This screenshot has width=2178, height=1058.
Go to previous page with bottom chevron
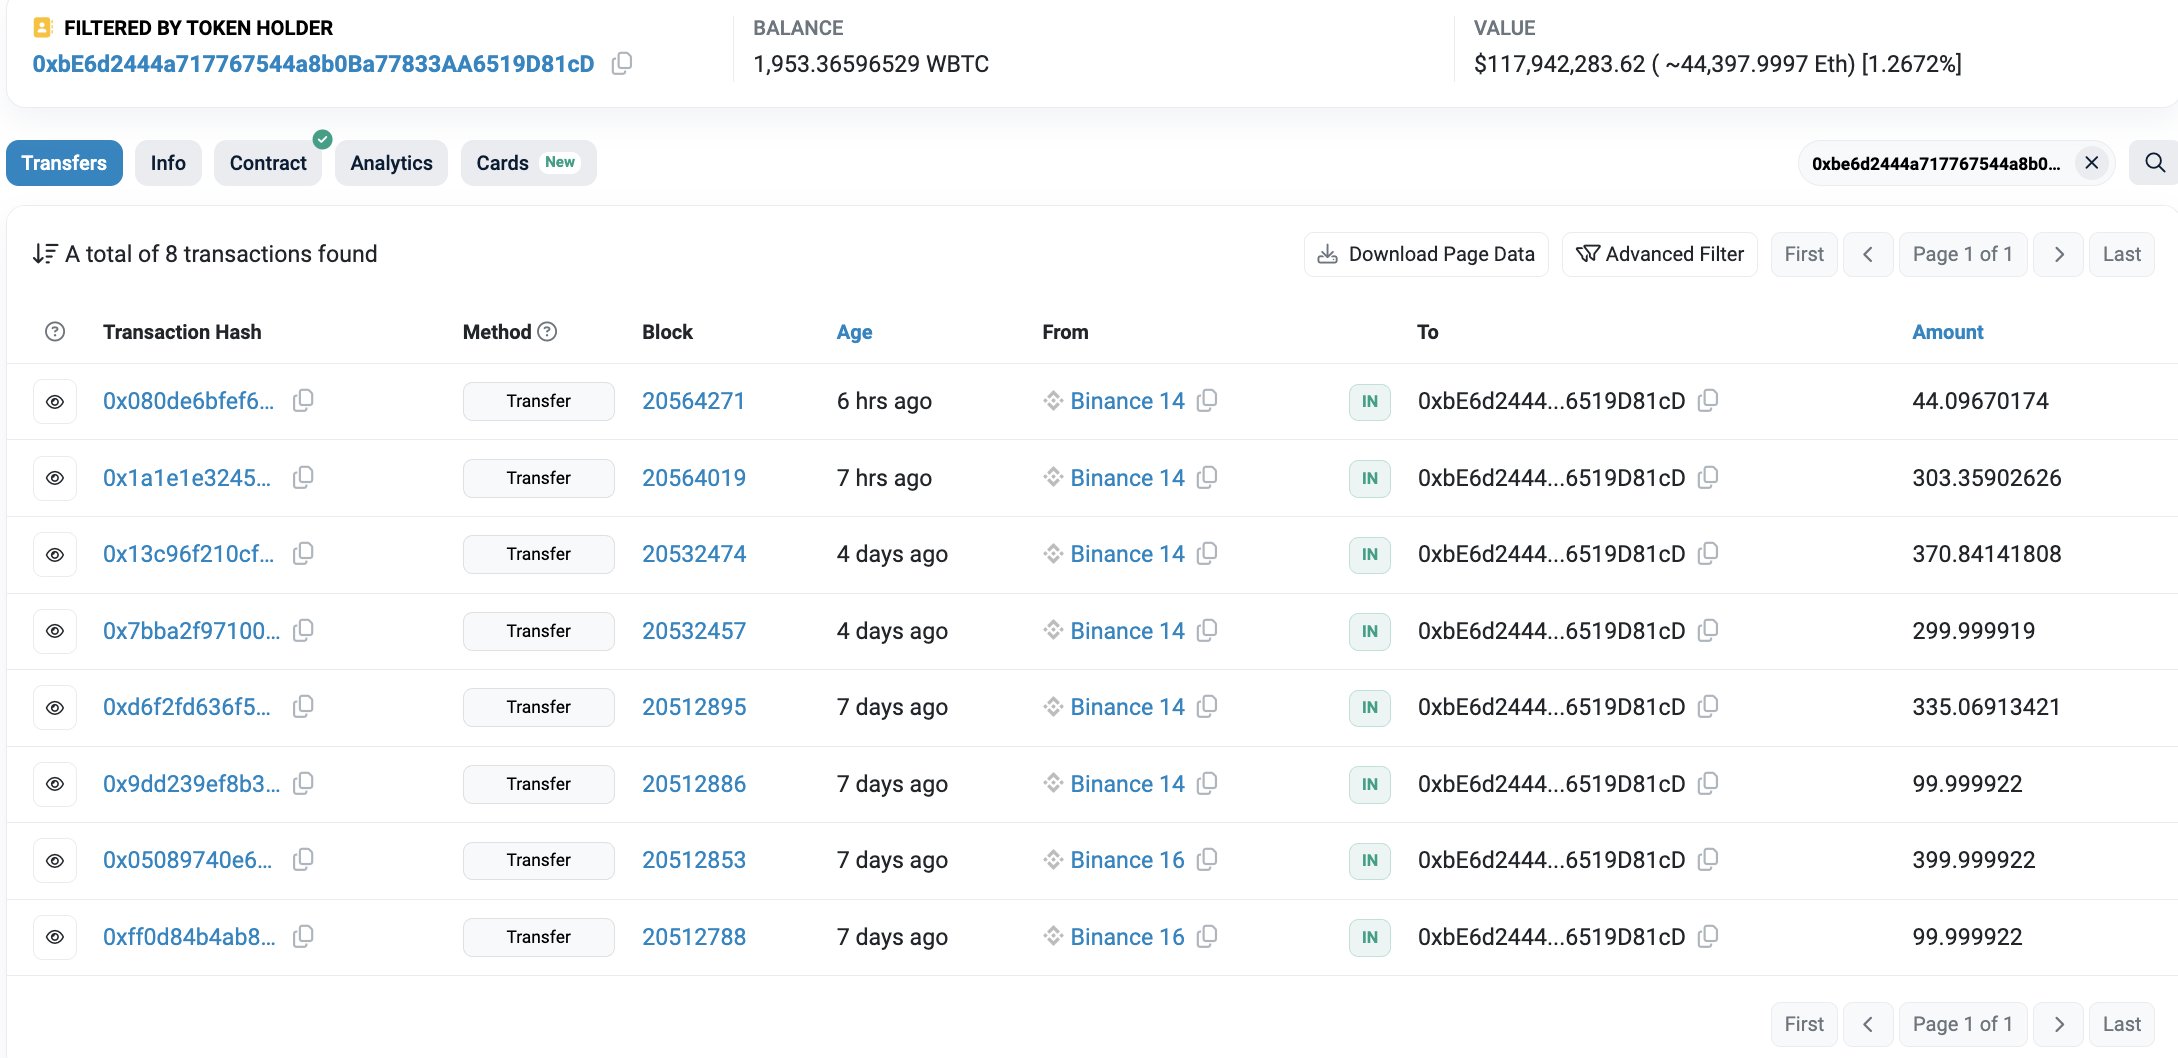[1868, 1024]
